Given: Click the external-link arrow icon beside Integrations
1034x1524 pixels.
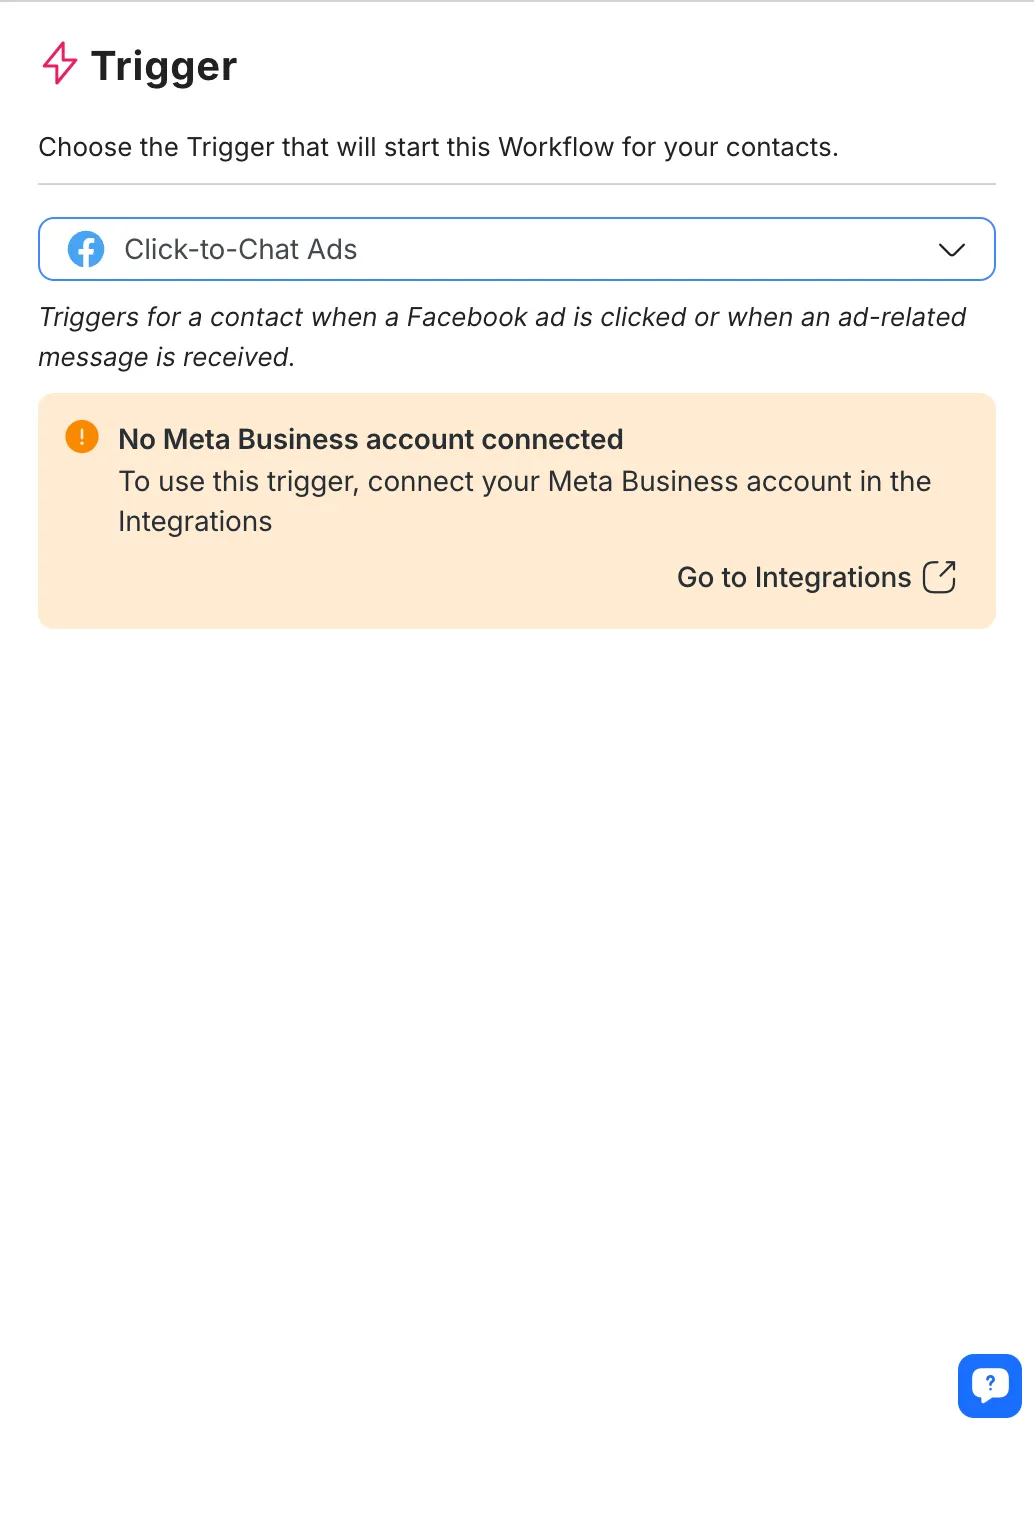Looking at the screenshot, I should coord(939,577).
